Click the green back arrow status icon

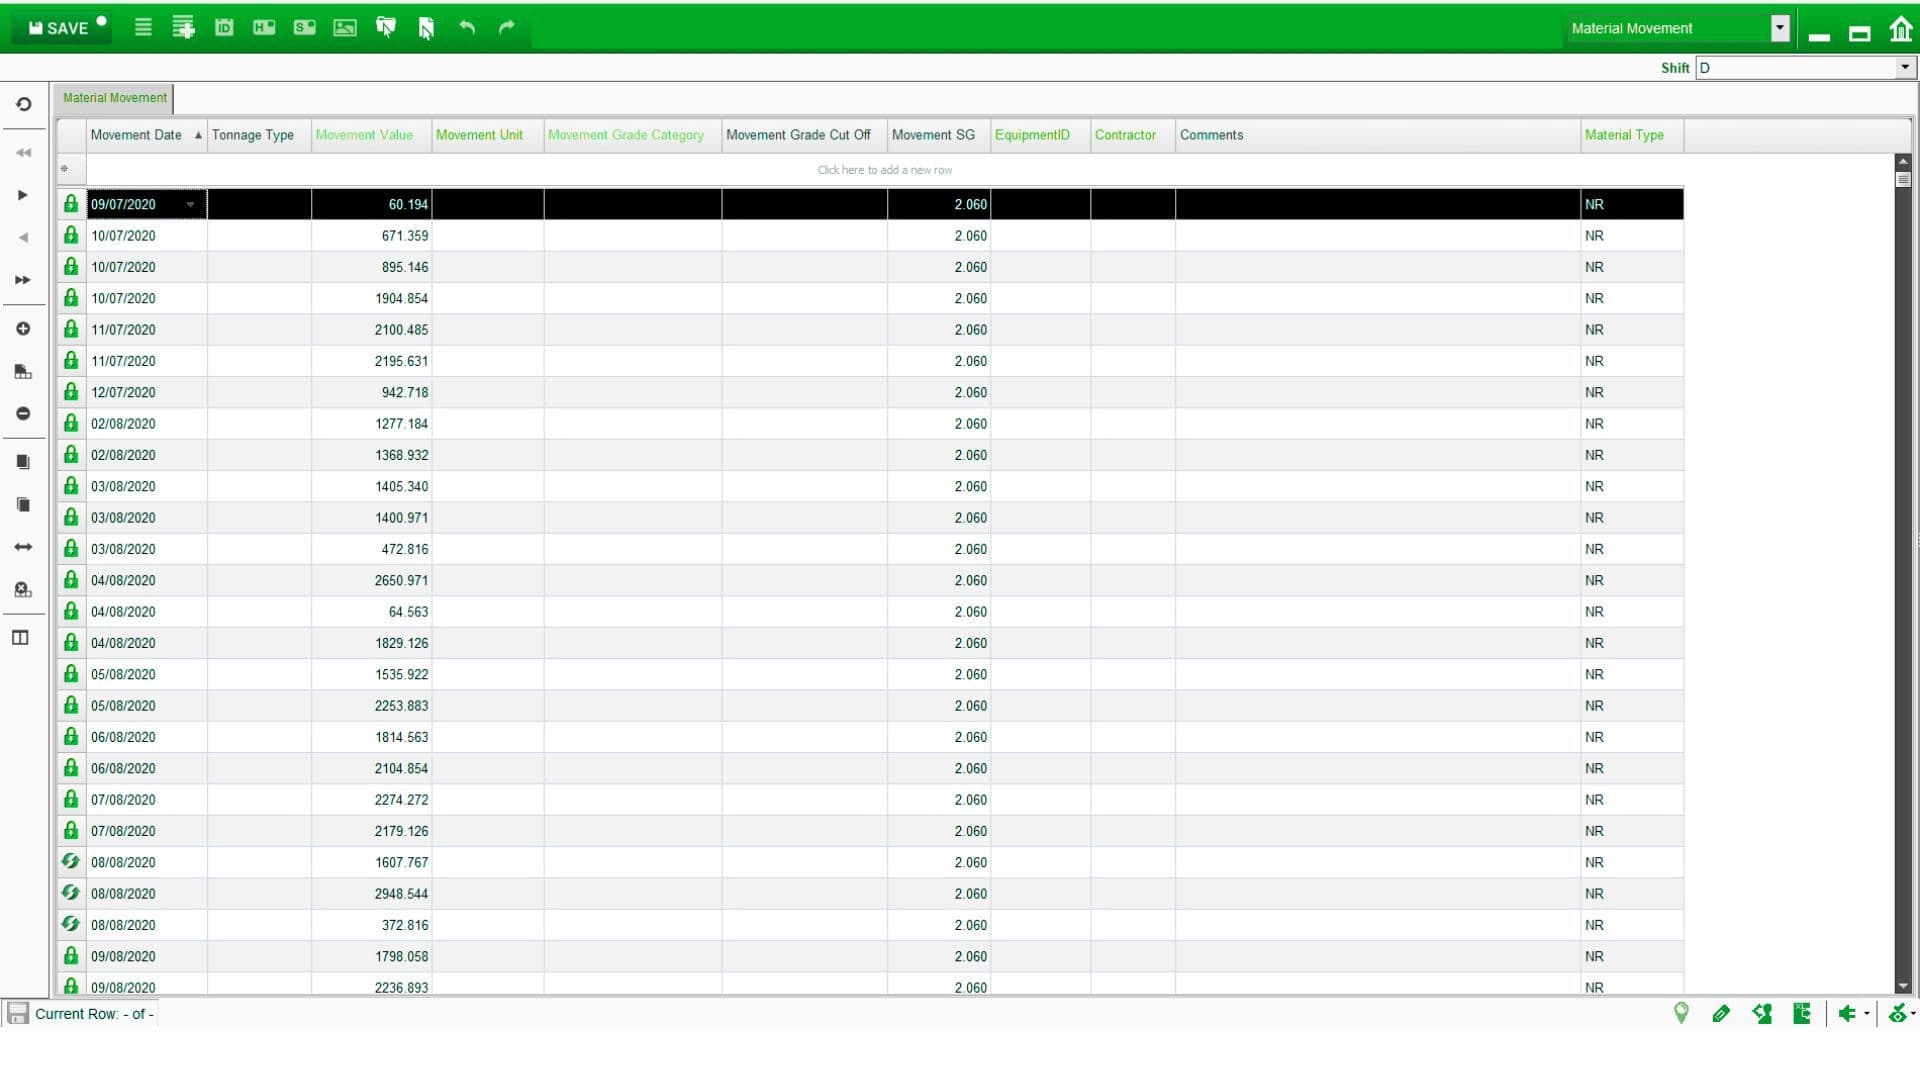click(1847, 1014)
